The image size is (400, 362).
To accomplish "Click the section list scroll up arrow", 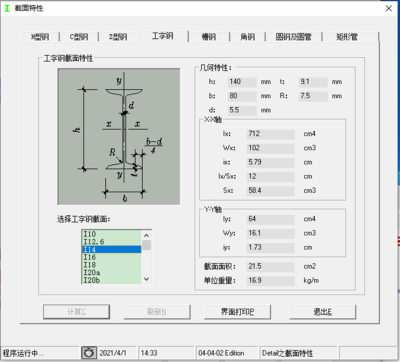I will (x=146, y=235).
